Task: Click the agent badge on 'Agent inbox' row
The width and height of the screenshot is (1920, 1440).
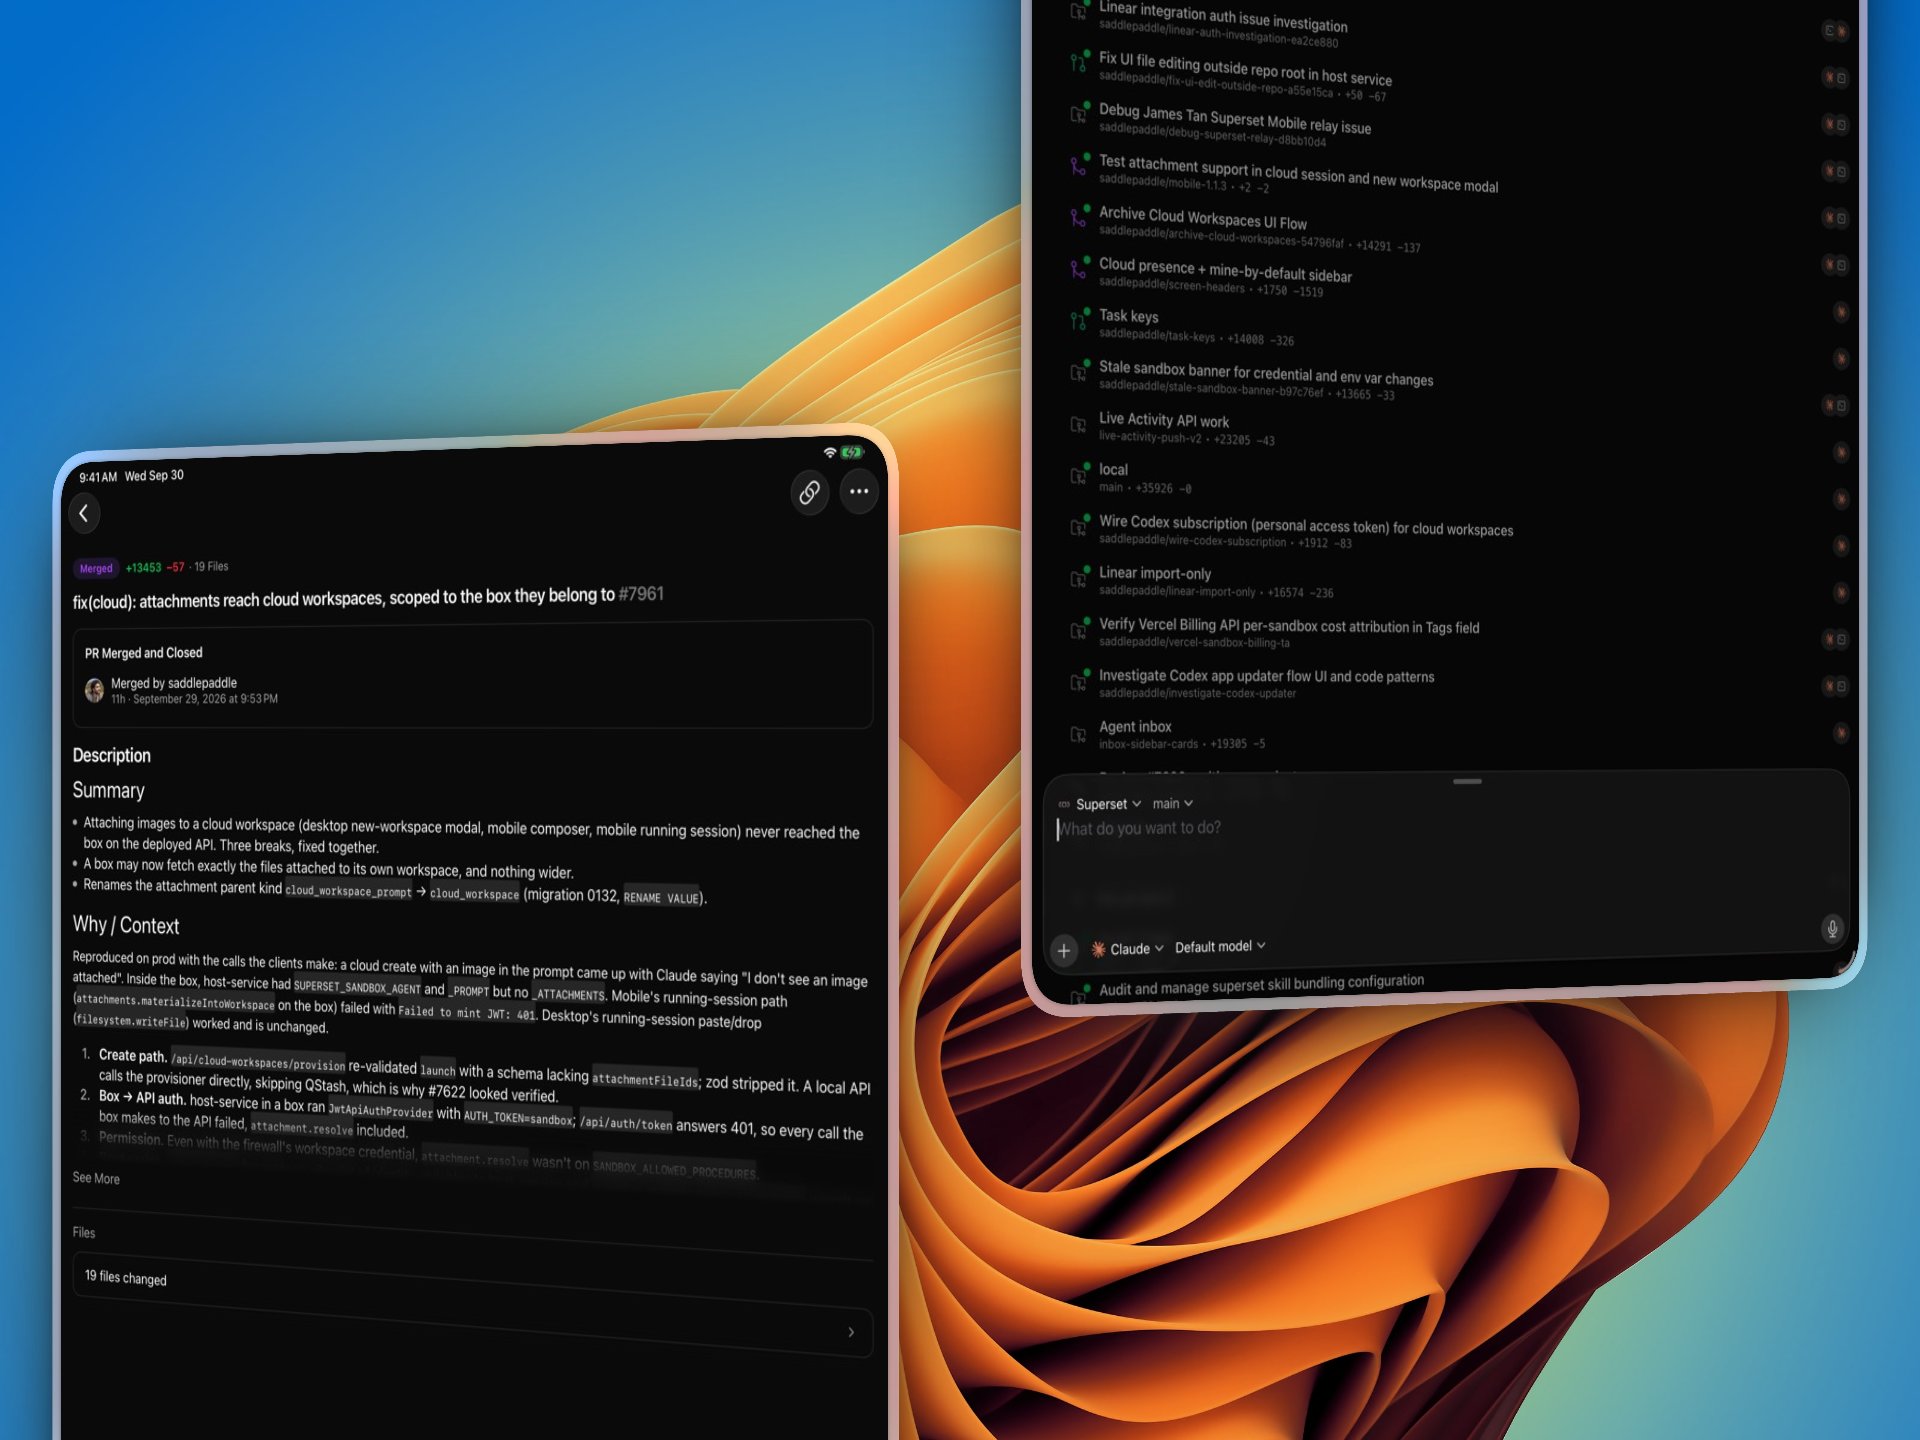Action: pos(1841,732)
